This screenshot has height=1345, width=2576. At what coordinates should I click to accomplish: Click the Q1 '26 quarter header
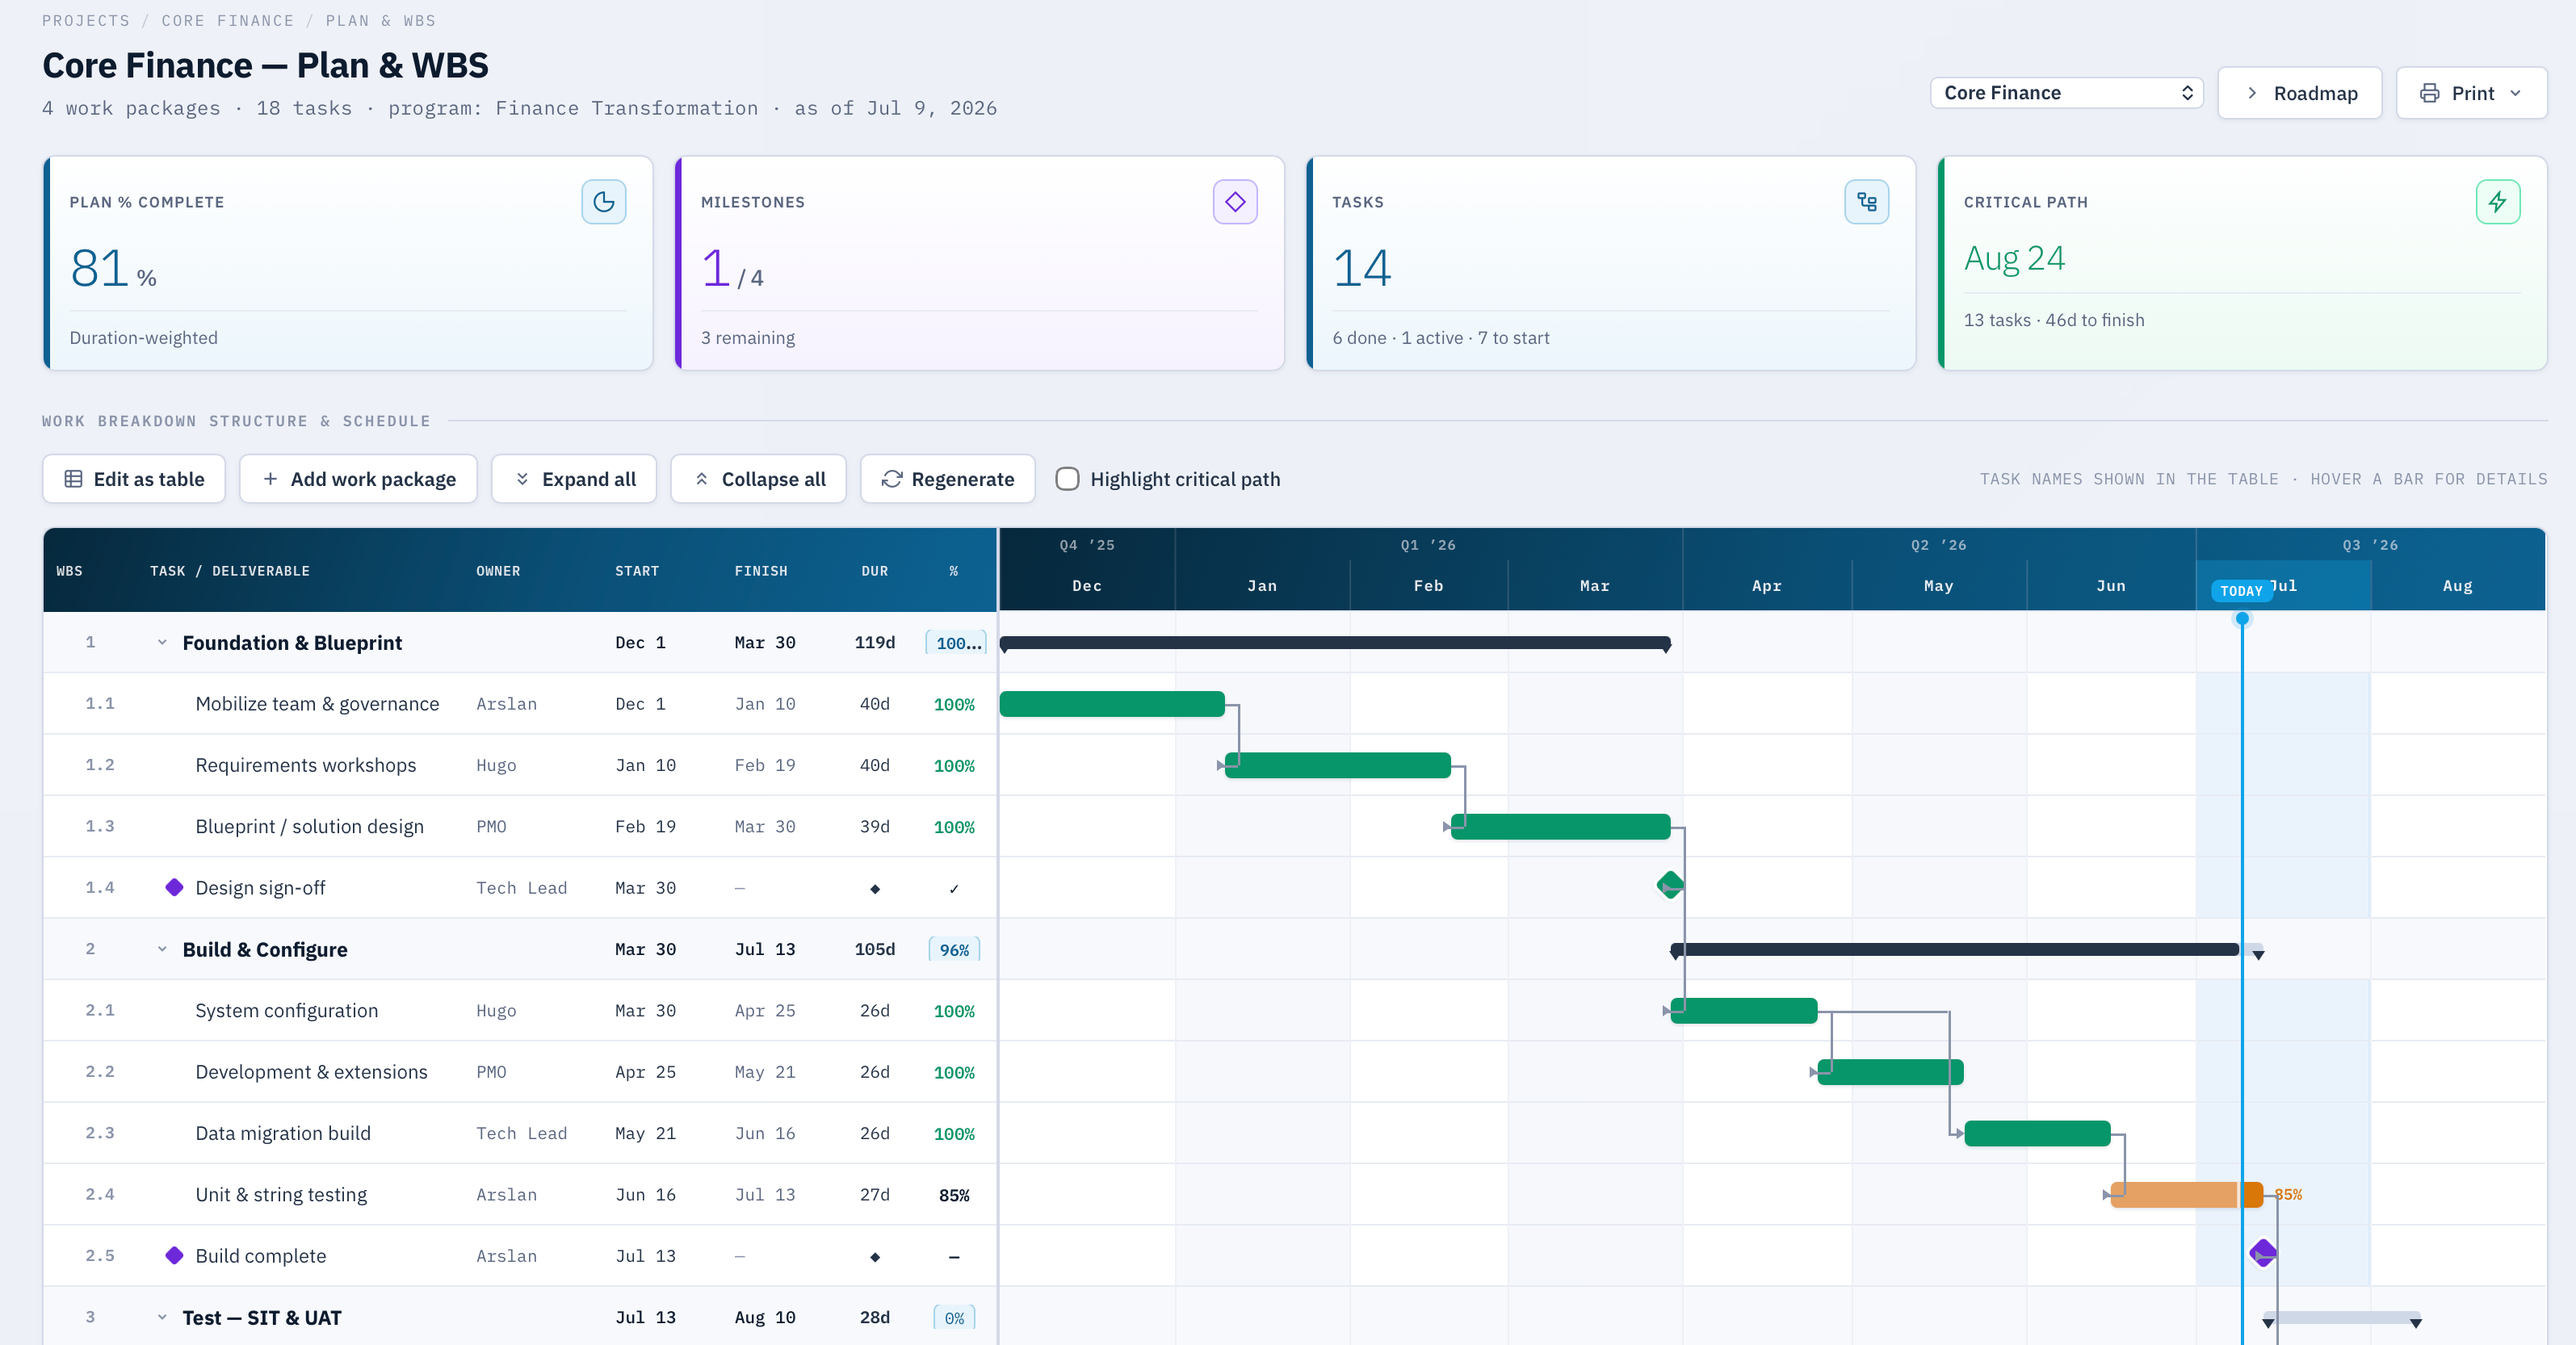tap(1428, 545)
